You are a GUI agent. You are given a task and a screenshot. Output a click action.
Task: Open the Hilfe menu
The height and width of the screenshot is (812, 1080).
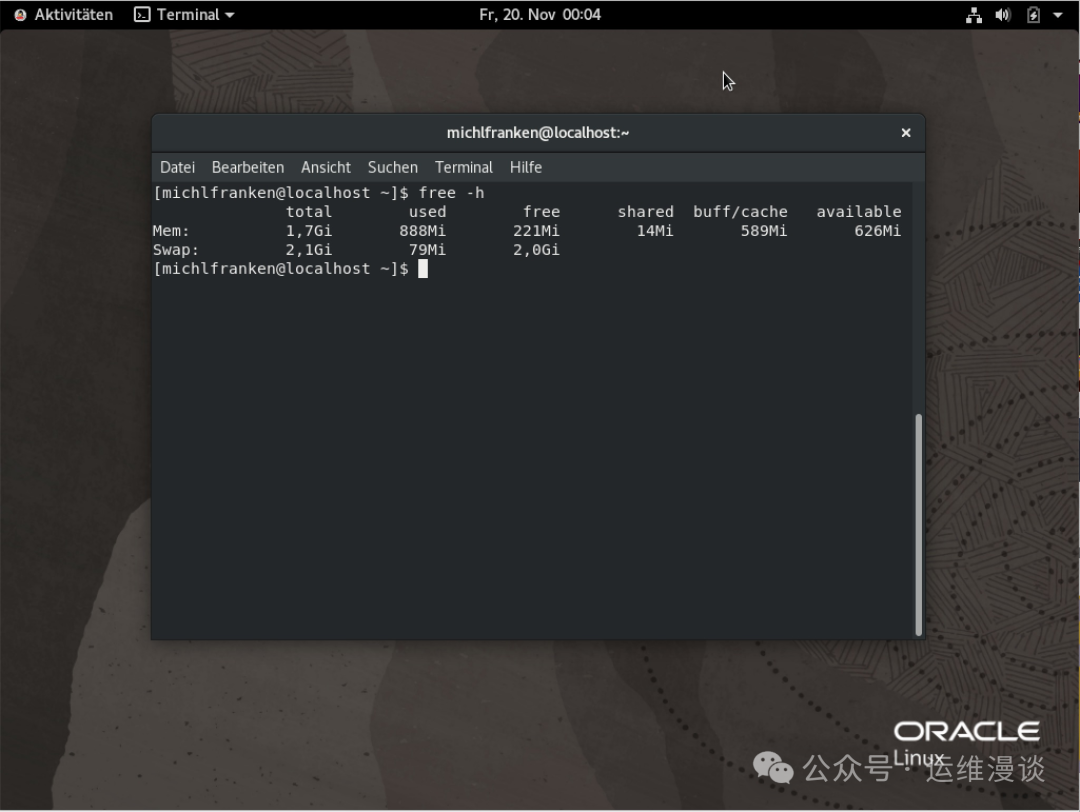525,167
